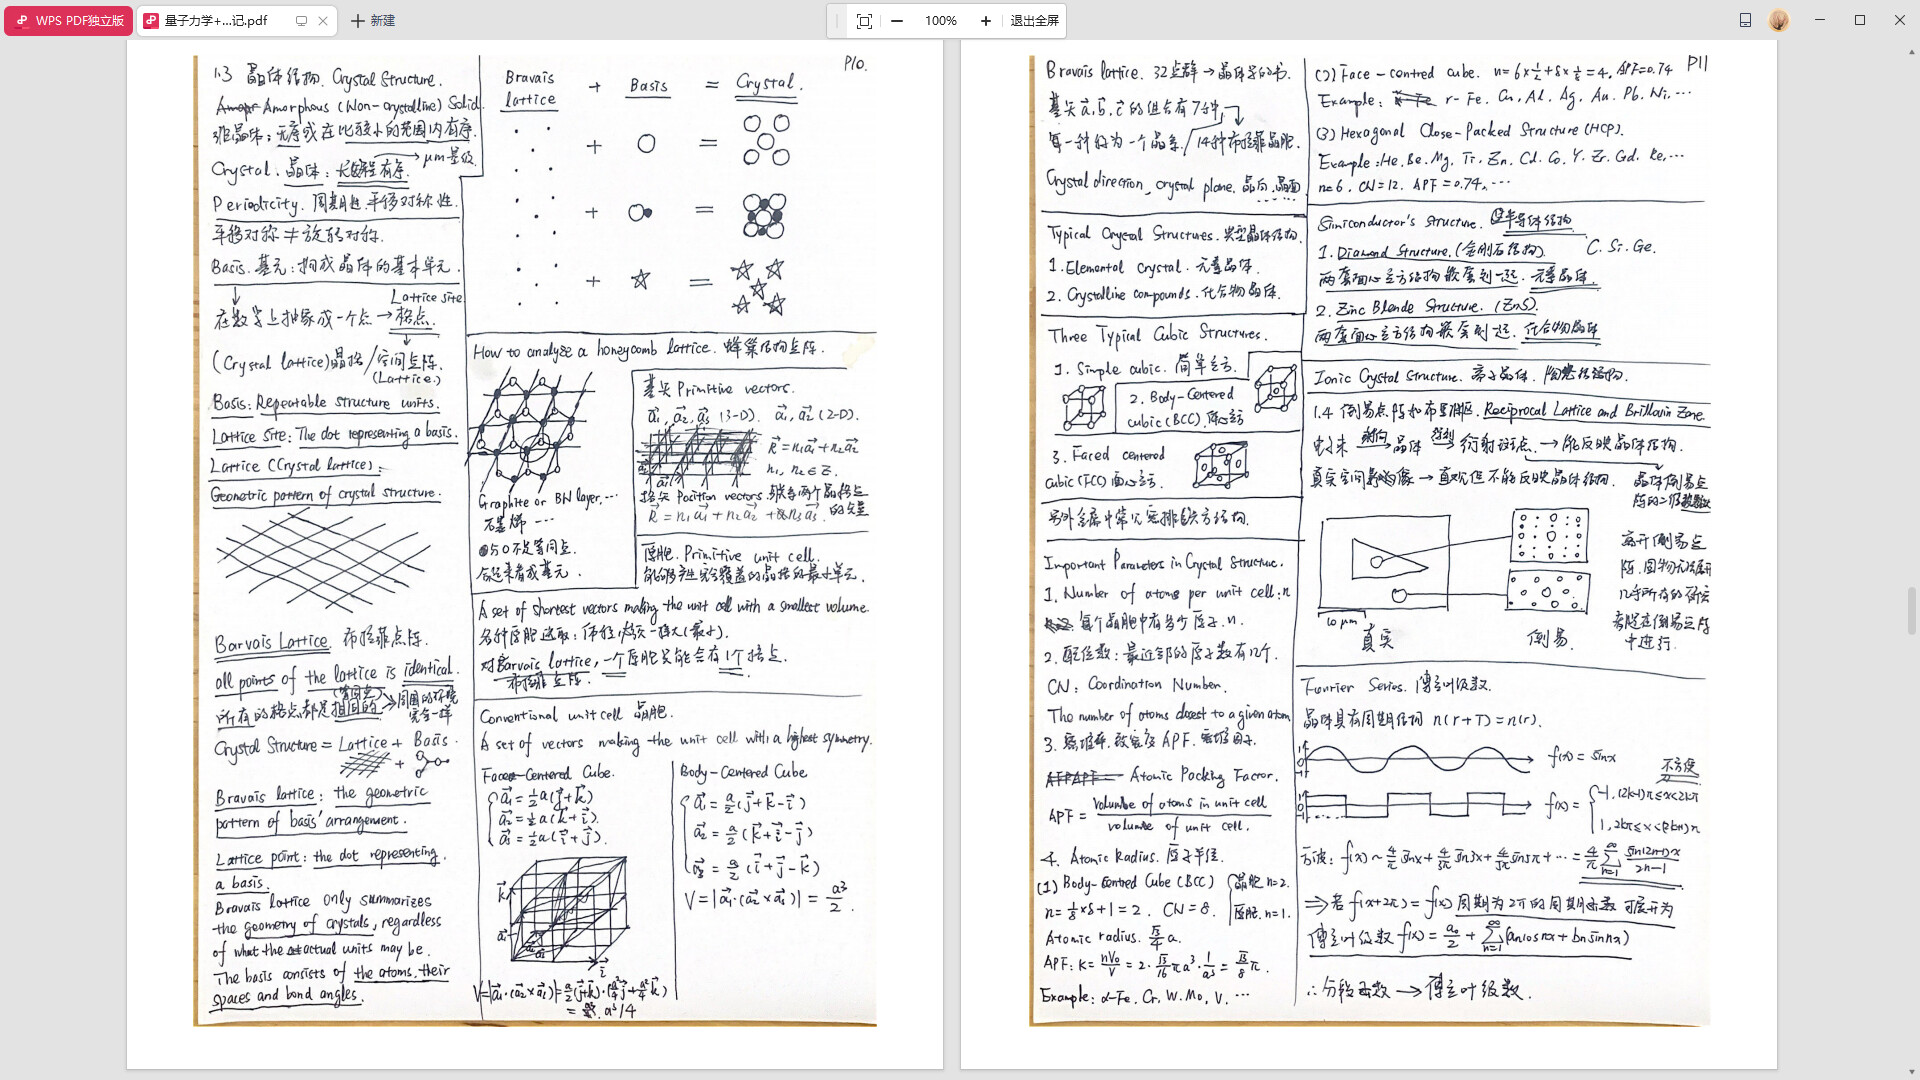
Task: Click the scrollbar up arrow
Action: pos(1912,51)
